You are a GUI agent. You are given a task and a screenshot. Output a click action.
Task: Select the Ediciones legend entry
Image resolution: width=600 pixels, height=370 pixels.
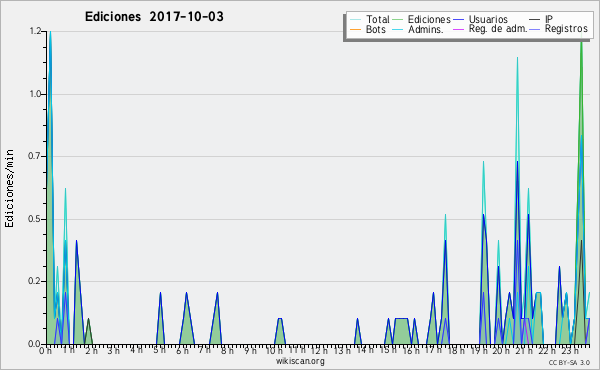click(x=422, y=19)
